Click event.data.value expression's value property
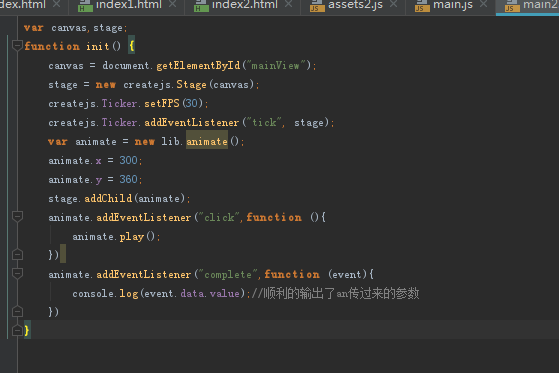 pos(225,293)
